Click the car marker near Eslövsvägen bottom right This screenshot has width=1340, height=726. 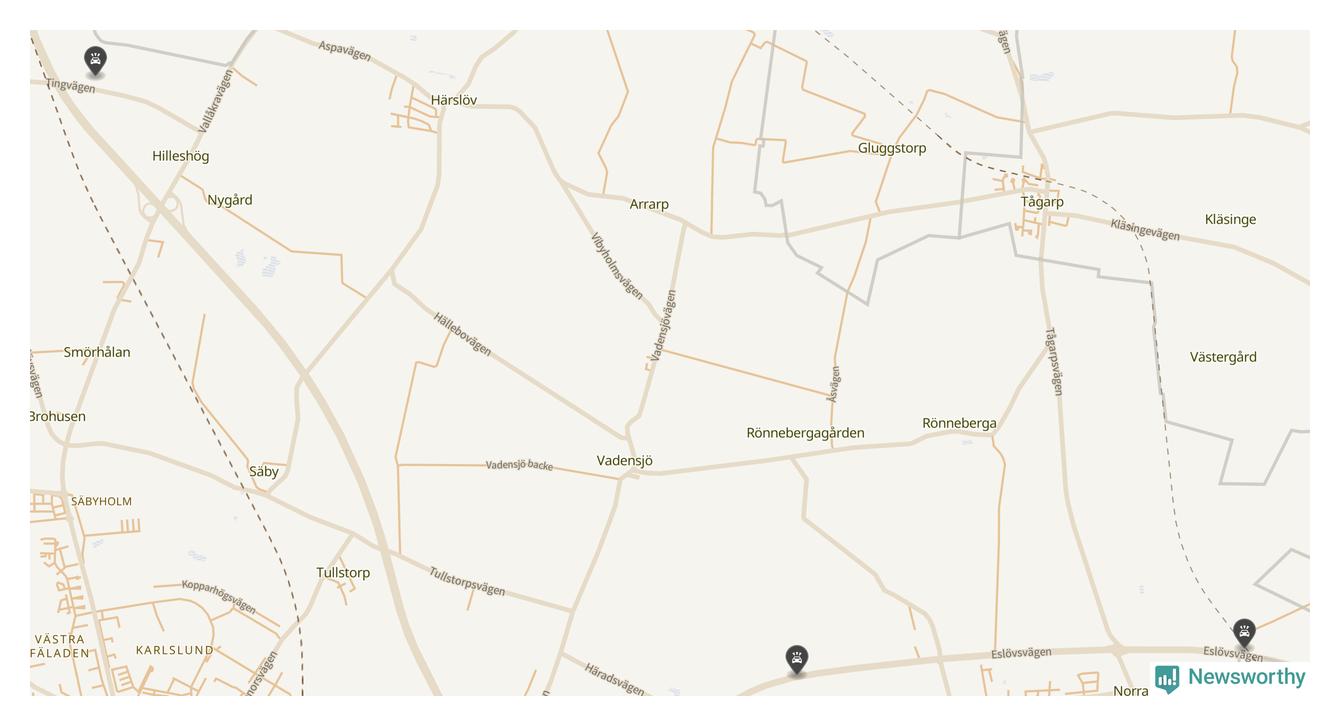pyautogui.click(x=1243, y=633)
